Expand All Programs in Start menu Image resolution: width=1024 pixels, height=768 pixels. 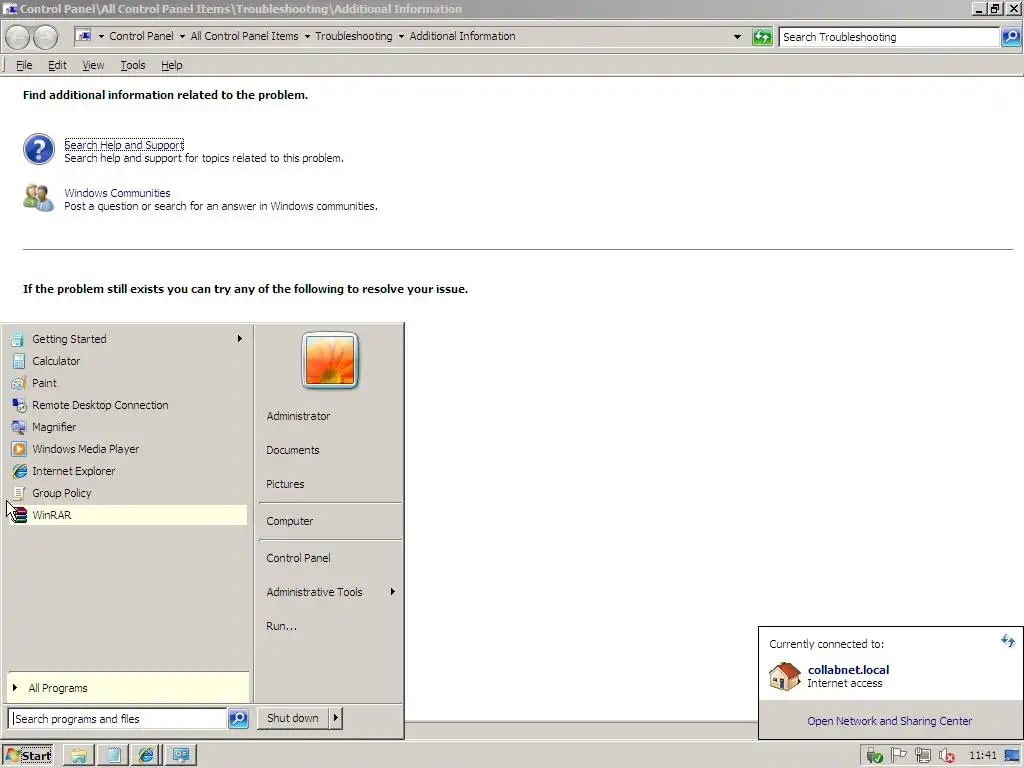128,688
